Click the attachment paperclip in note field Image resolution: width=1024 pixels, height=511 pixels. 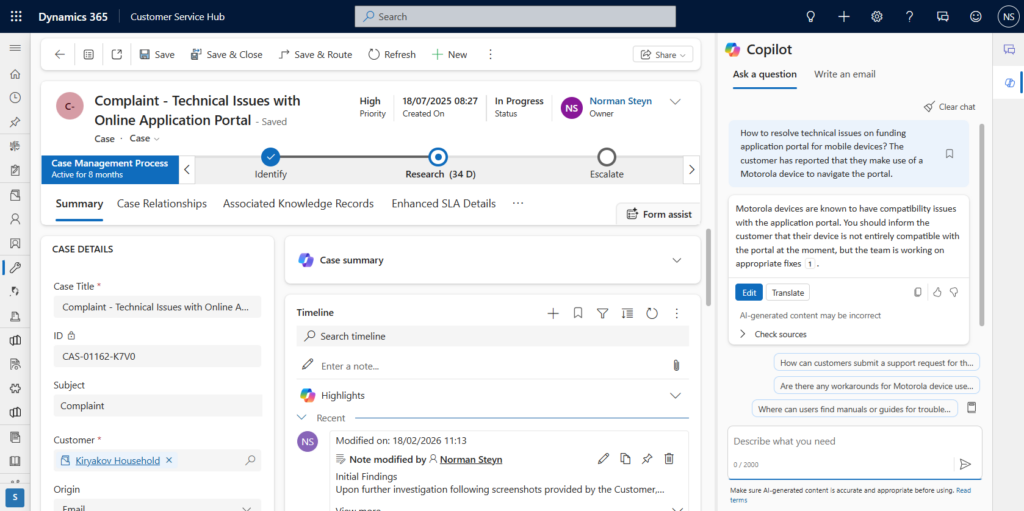[676, 366]
